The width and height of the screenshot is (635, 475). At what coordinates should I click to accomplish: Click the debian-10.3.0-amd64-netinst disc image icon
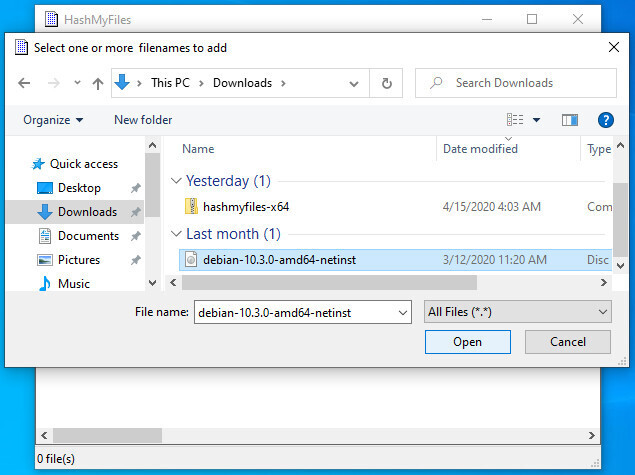pyautogui.click(x=191, y=260)
